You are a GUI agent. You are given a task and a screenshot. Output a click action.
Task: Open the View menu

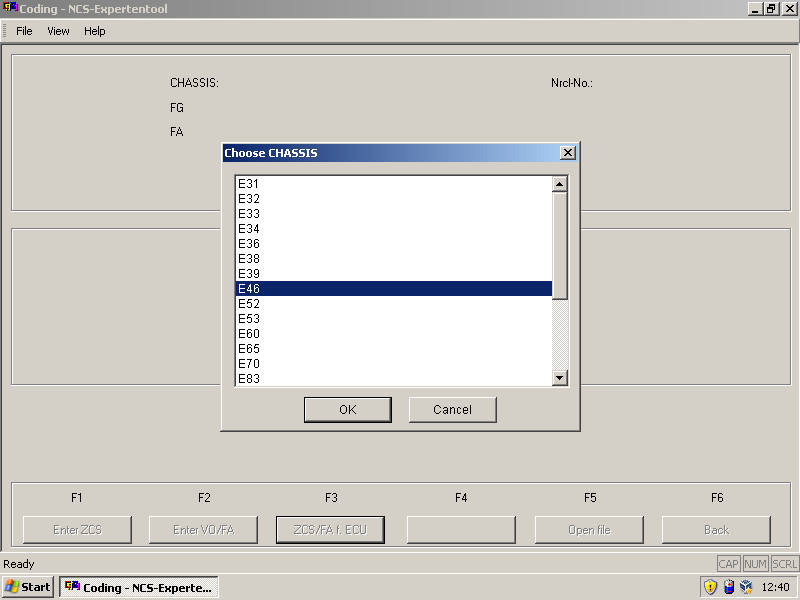point(58,31)
